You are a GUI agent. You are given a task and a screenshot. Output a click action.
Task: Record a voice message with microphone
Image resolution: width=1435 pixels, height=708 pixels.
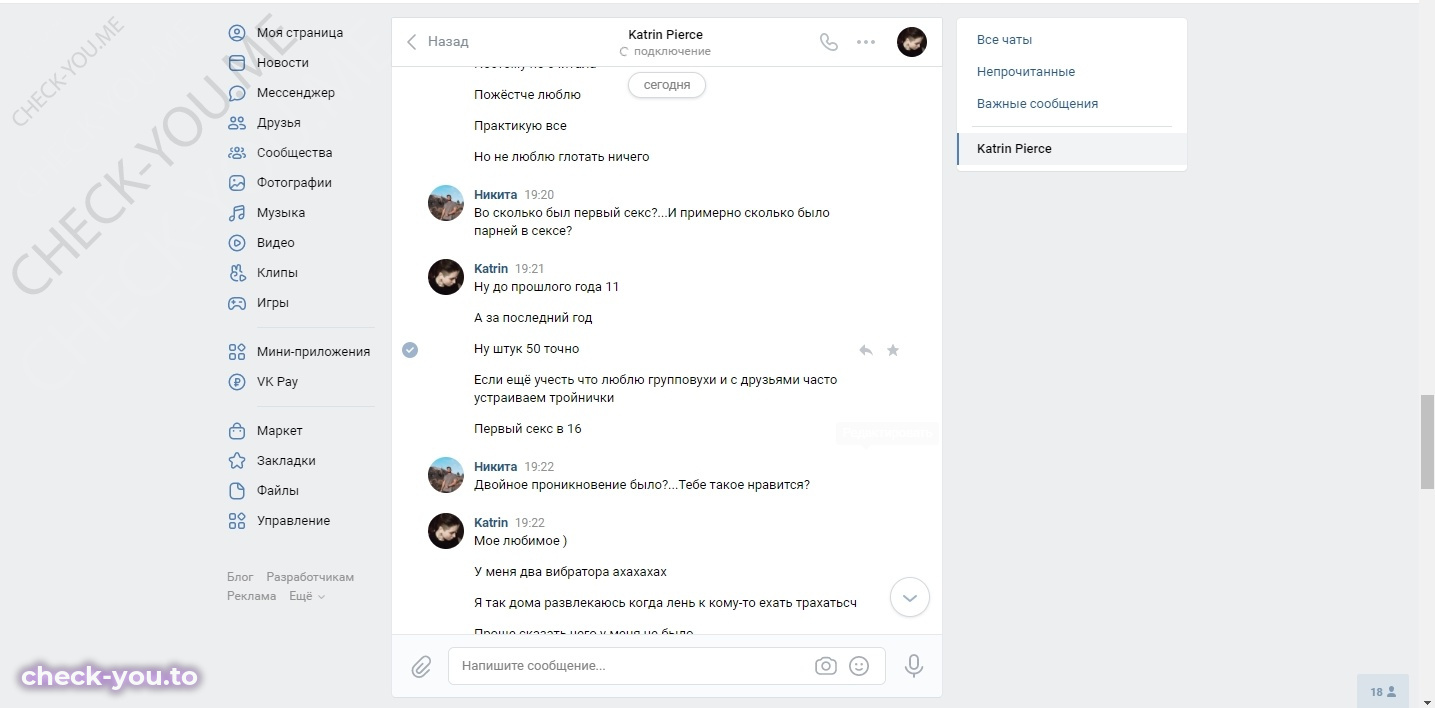[x=913, y=666]
